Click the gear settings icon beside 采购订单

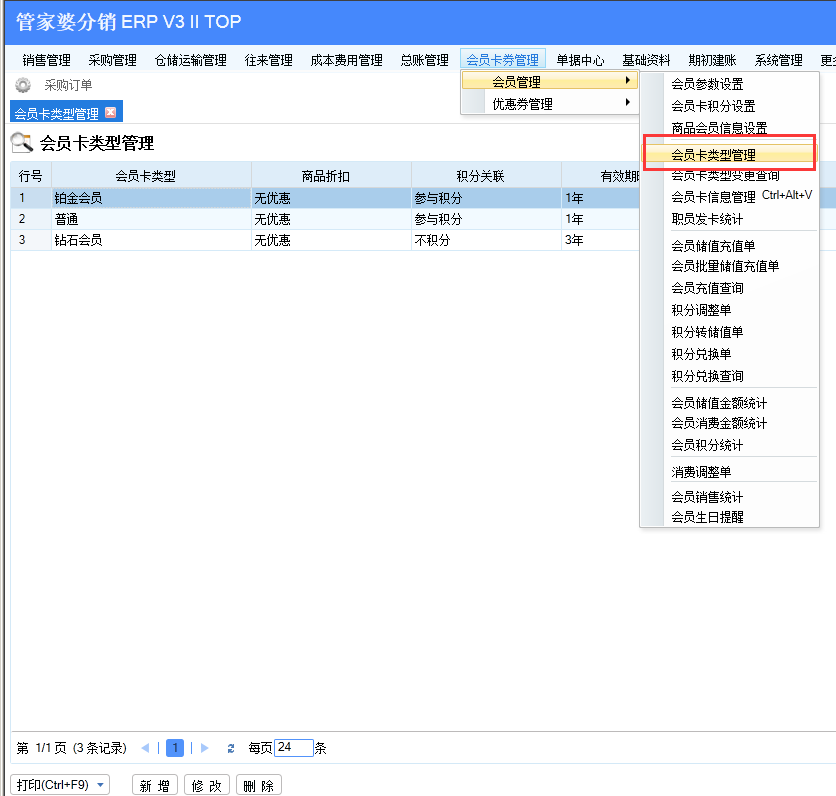point(23,86)
